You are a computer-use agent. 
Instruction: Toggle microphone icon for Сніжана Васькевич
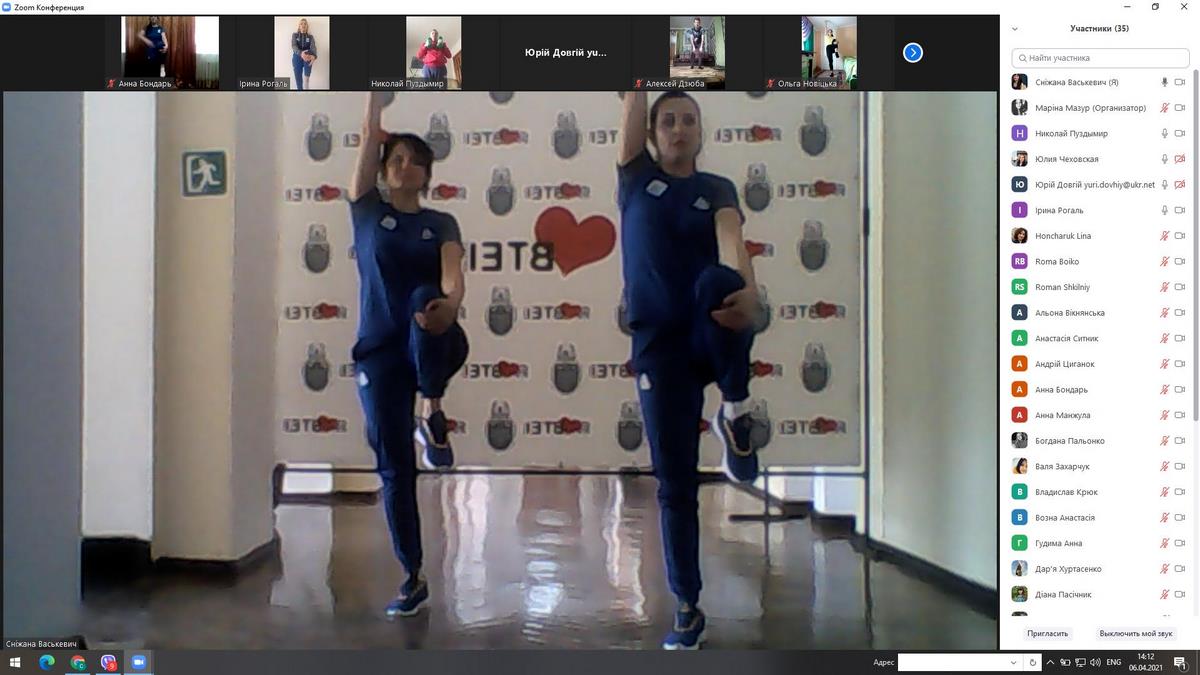[x=1164, y=82]
